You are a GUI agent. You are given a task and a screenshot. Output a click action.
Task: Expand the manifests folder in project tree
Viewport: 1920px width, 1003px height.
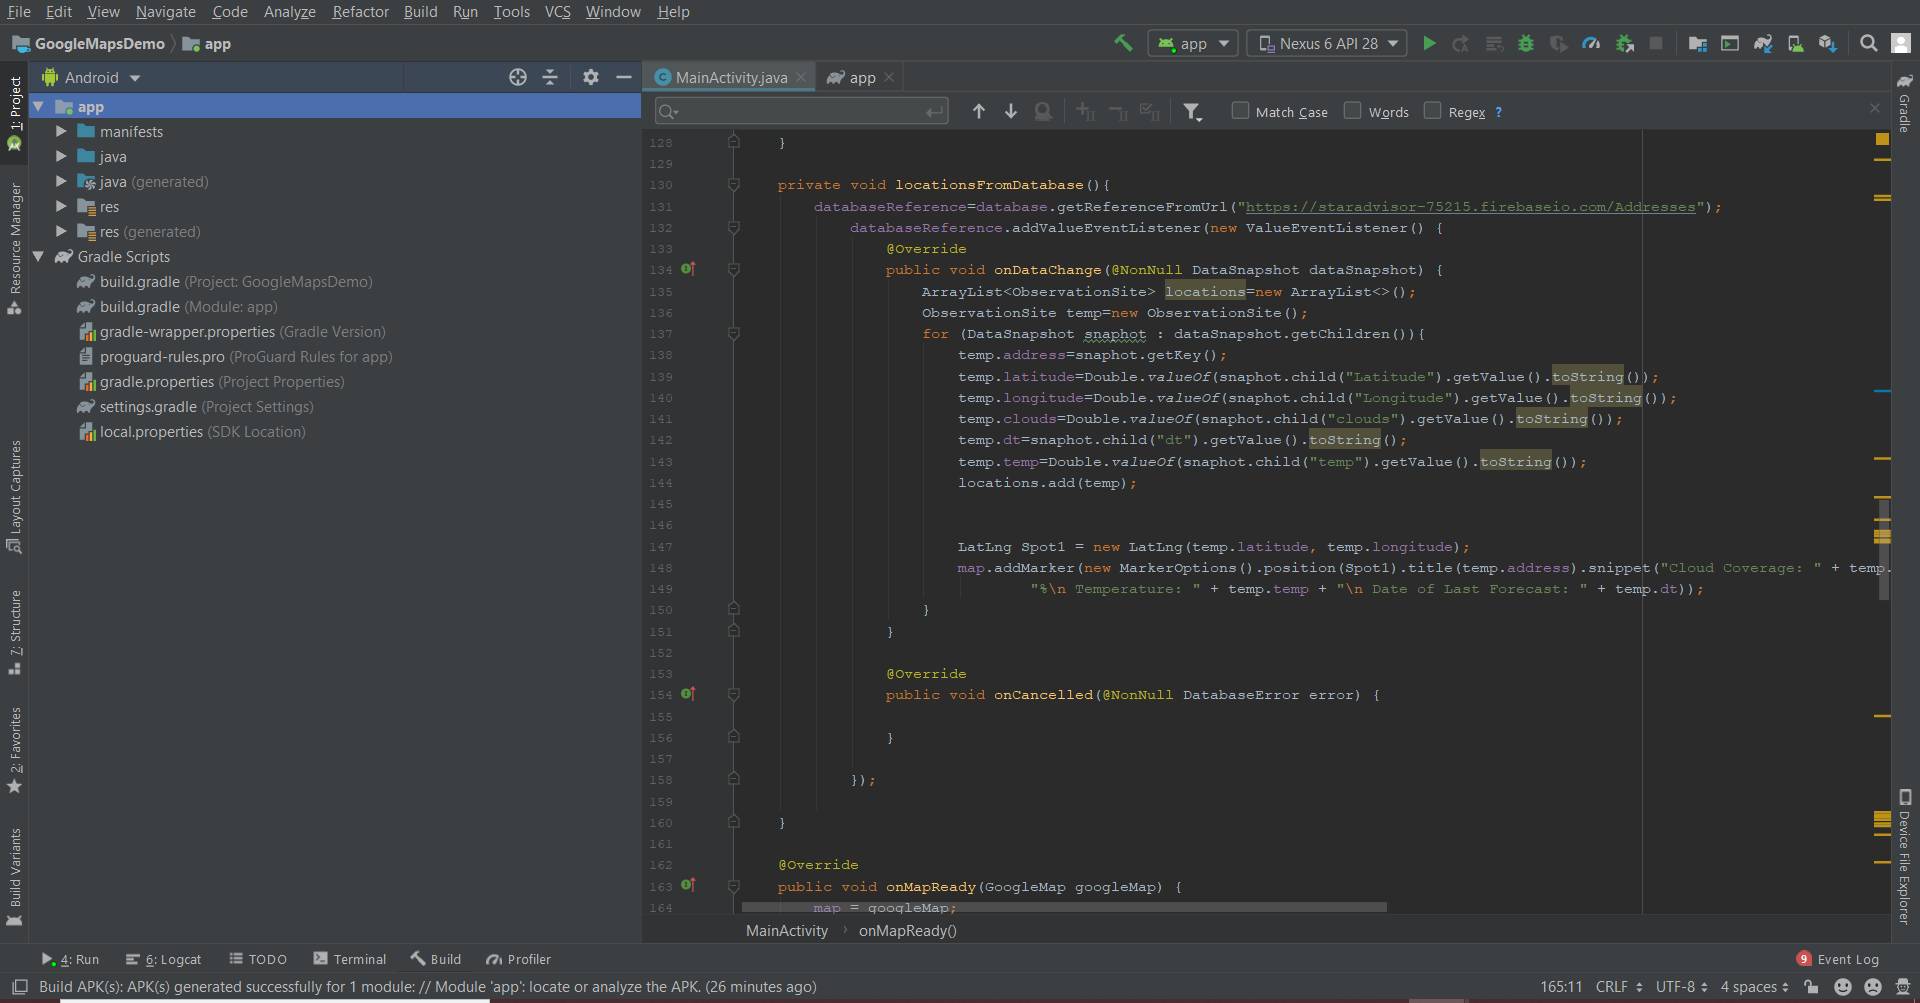[x=61, y=131]
